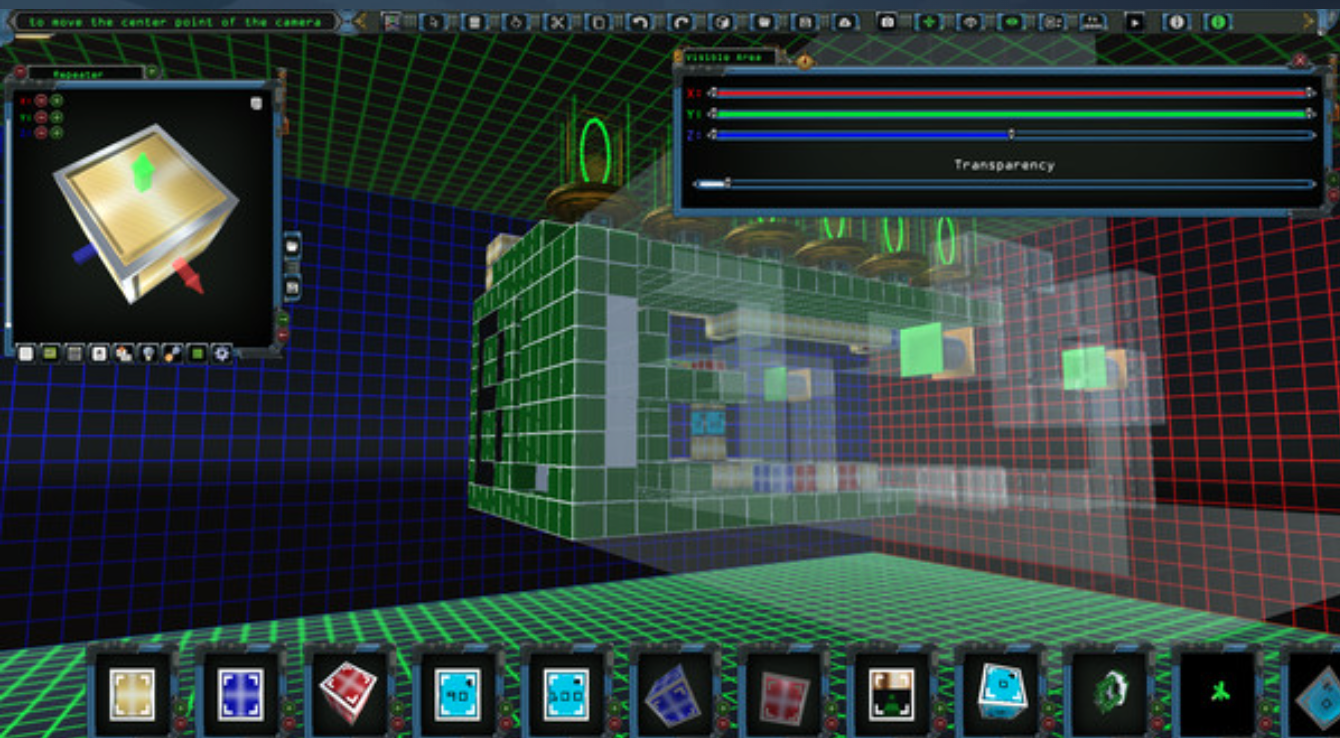
Task: Toggle the green eye visibility icon
Action: click(x=1010, y=21)
